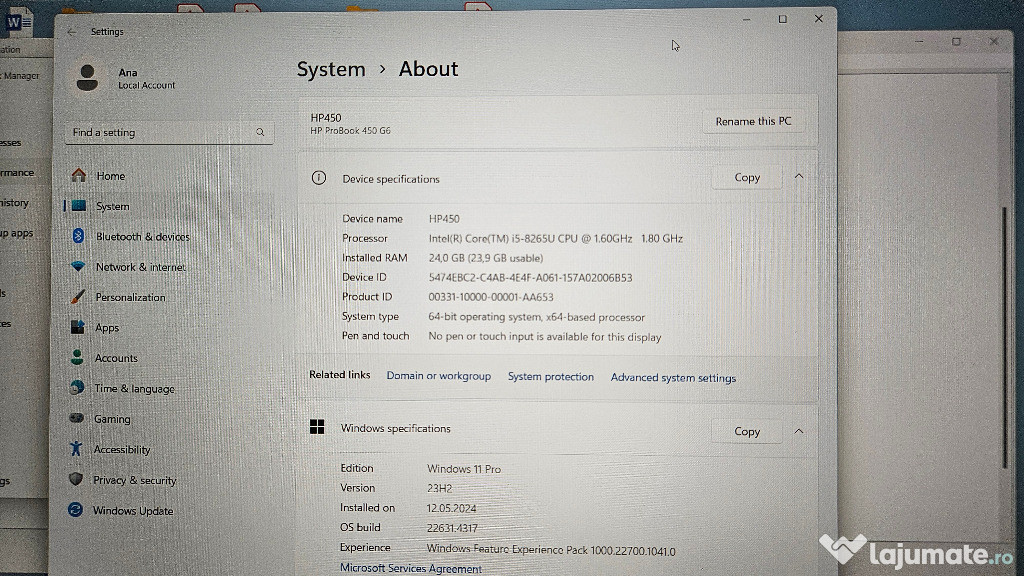Click the Device name value HP450
Screen dimensions: 1024x576
point(444,219)
